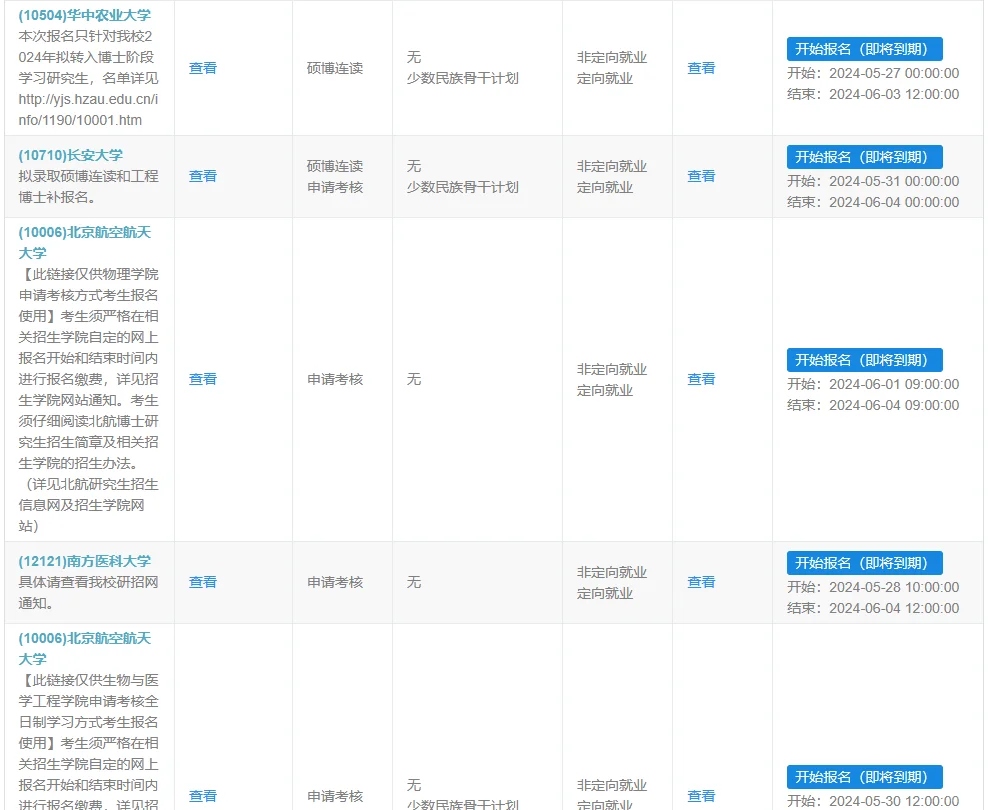Open the (10710)长安大学 school link

pos(71,155)
